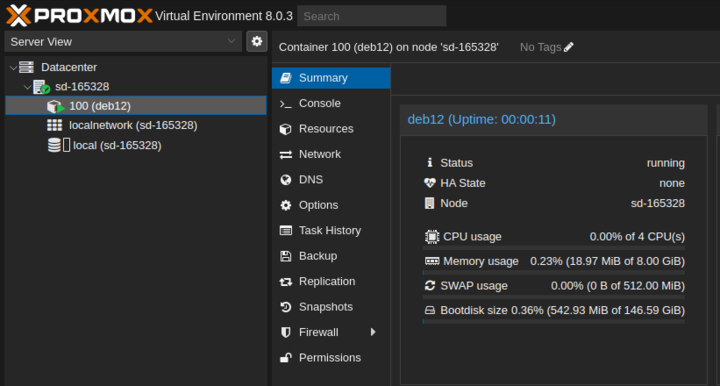Click the container header title text
Viewport: 720px width, 386px height.
[x=388, y=47]
